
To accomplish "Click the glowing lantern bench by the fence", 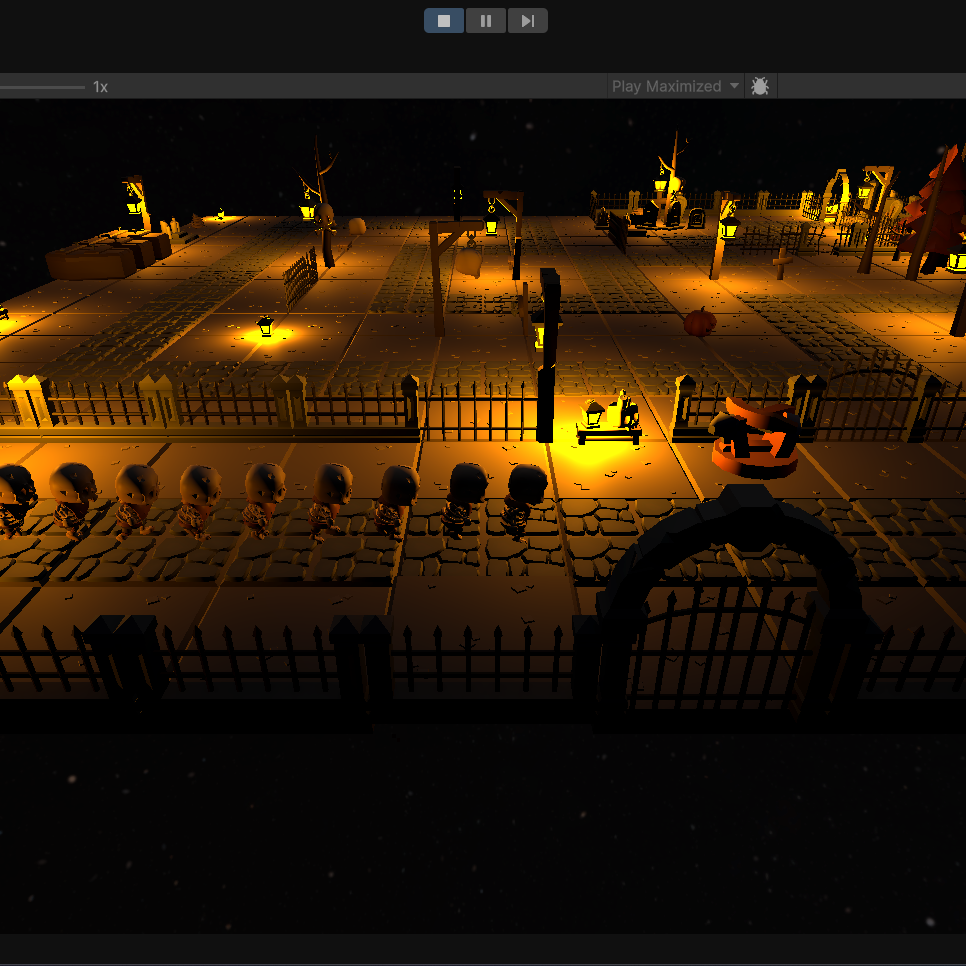I will tap(609, 420).
